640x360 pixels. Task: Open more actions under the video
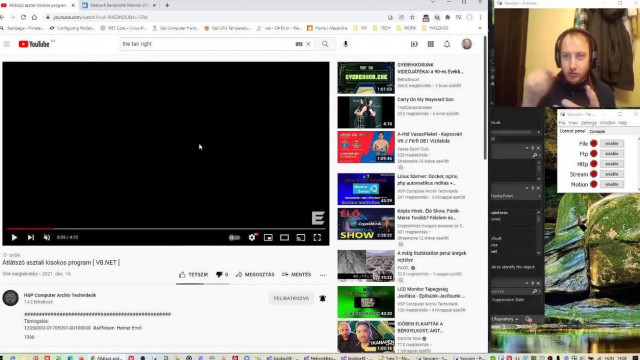tap(322, 275)
